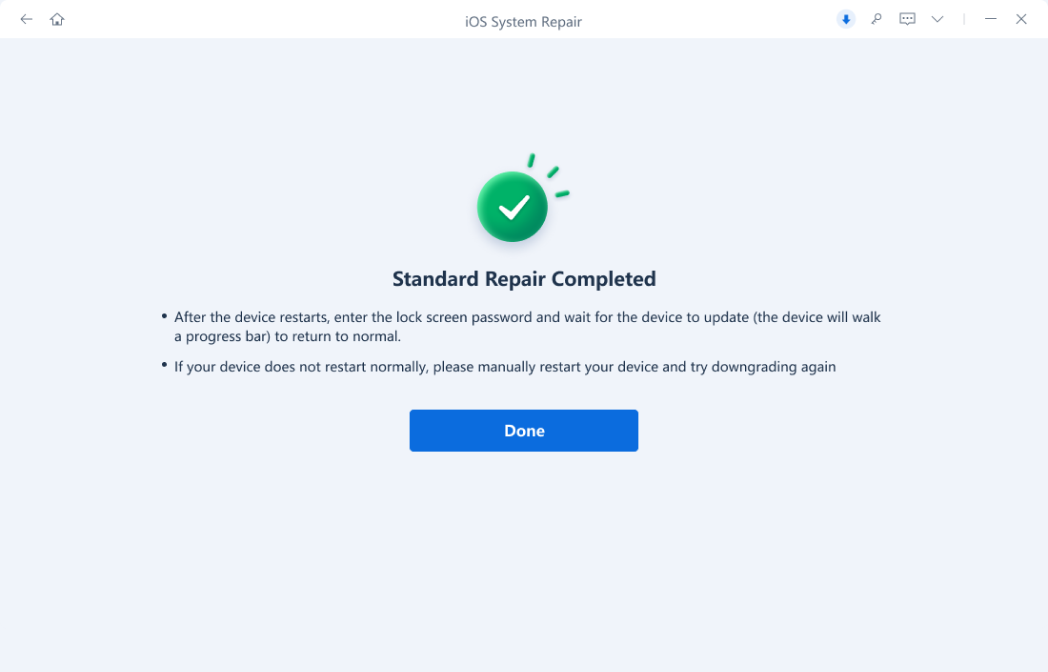Minimize the iOS System Repair window
Image resolution: width=1048 pixels, height=672 pixels.
tap(991, 19)
